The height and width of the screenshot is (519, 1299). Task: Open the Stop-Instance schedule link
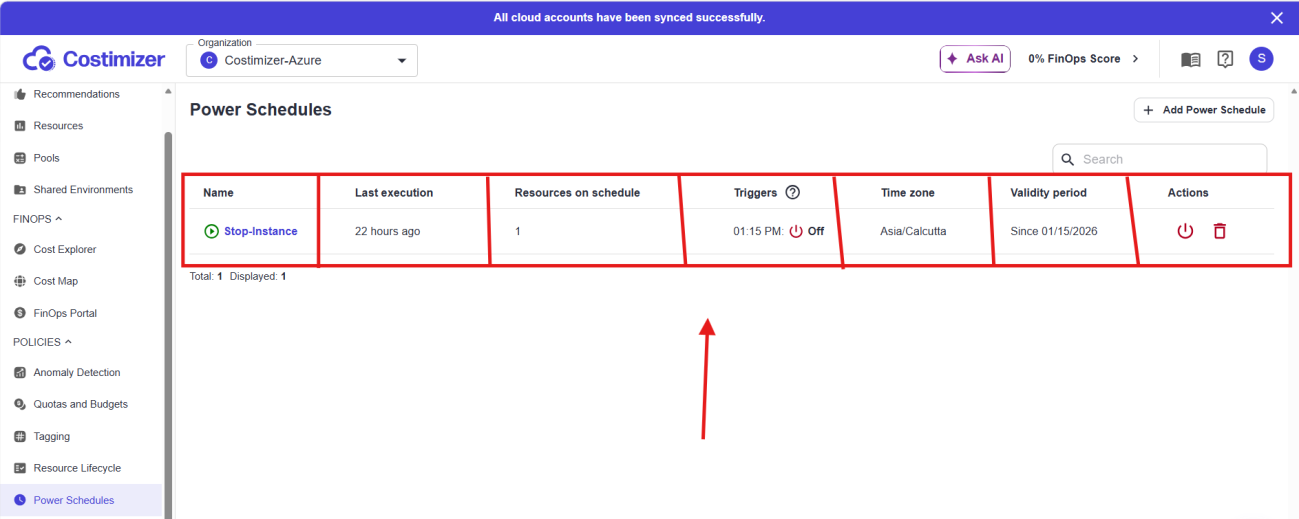click(260, 231)
